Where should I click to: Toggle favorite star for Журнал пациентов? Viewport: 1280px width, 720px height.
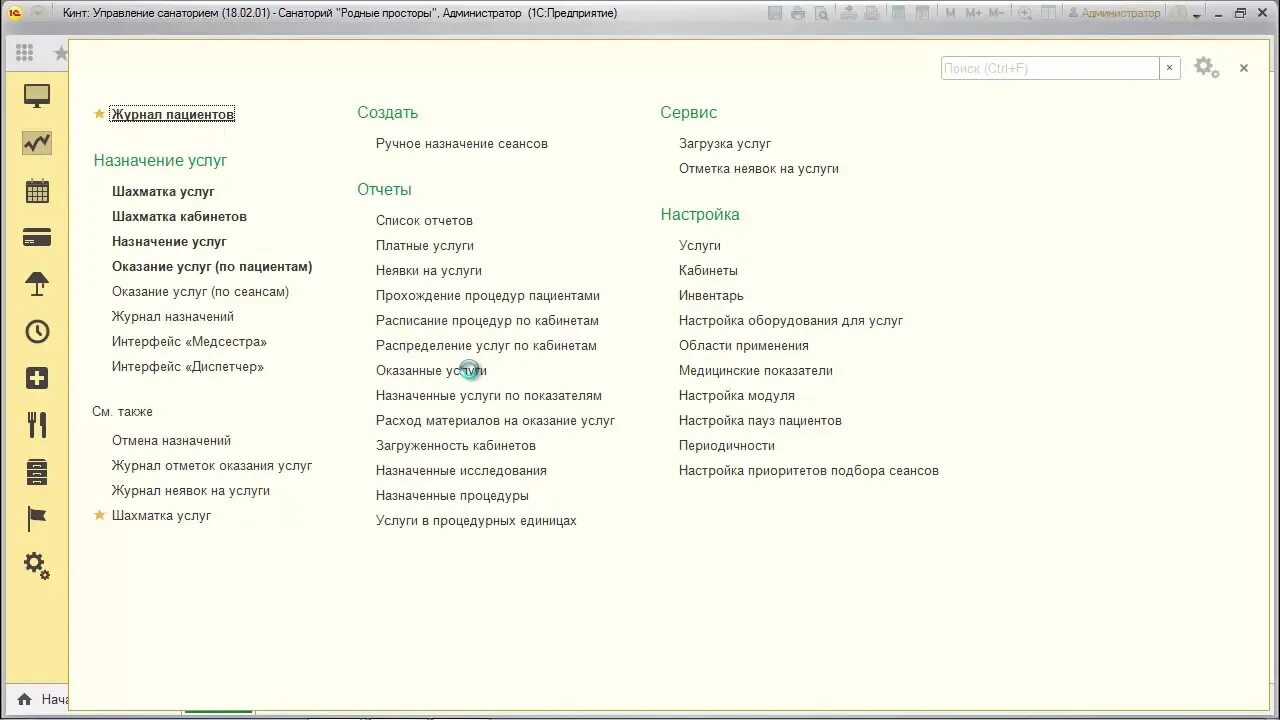tap(99, 114)
